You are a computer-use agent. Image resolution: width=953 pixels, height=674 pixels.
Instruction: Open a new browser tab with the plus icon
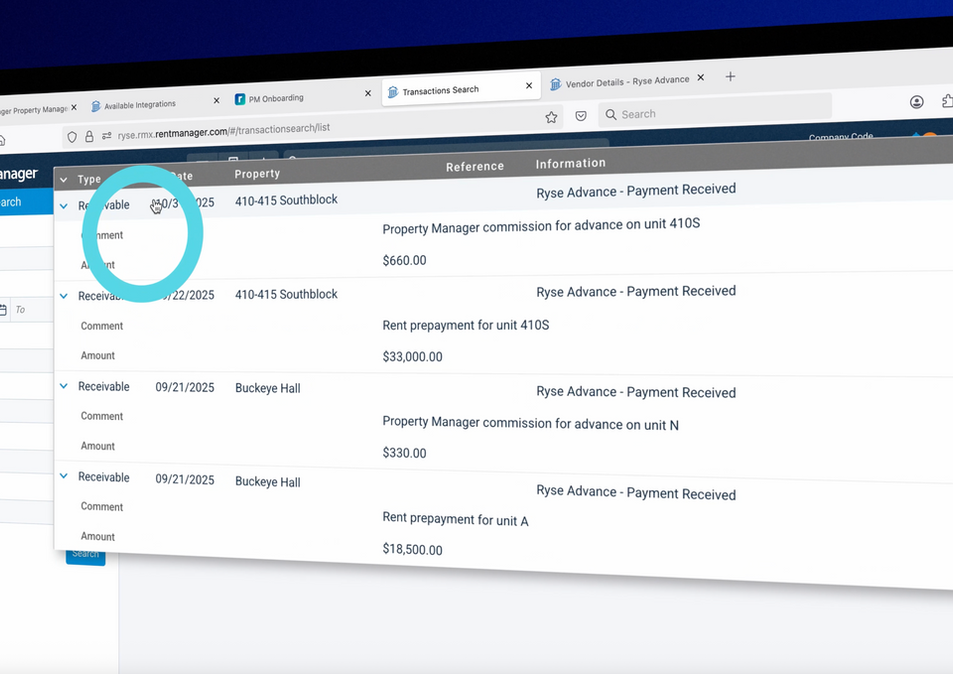coord(730,75)
